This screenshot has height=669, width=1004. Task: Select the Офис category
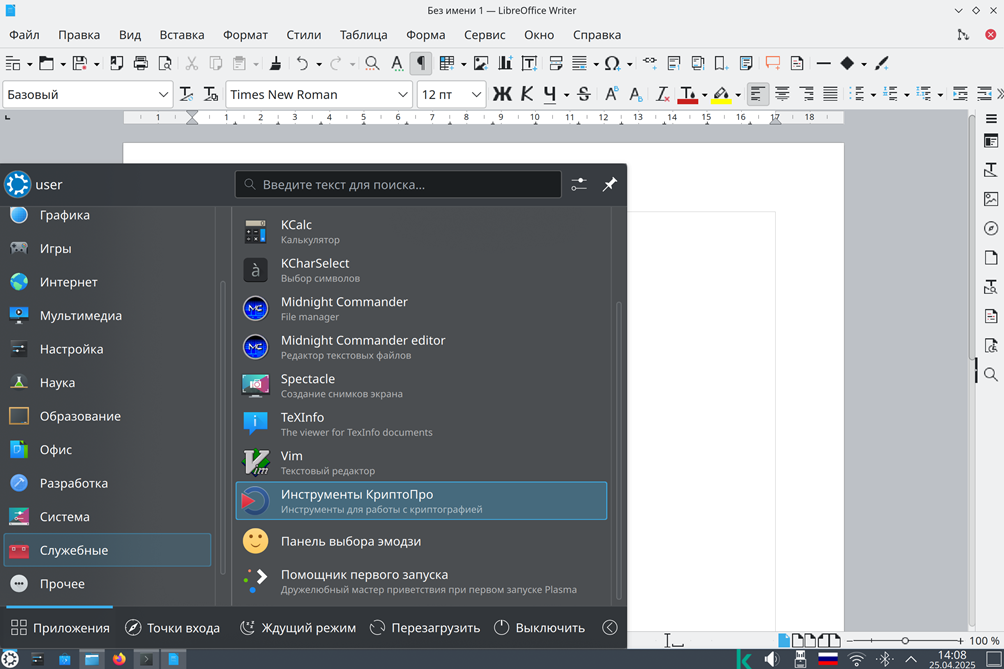tap(108, 449)
